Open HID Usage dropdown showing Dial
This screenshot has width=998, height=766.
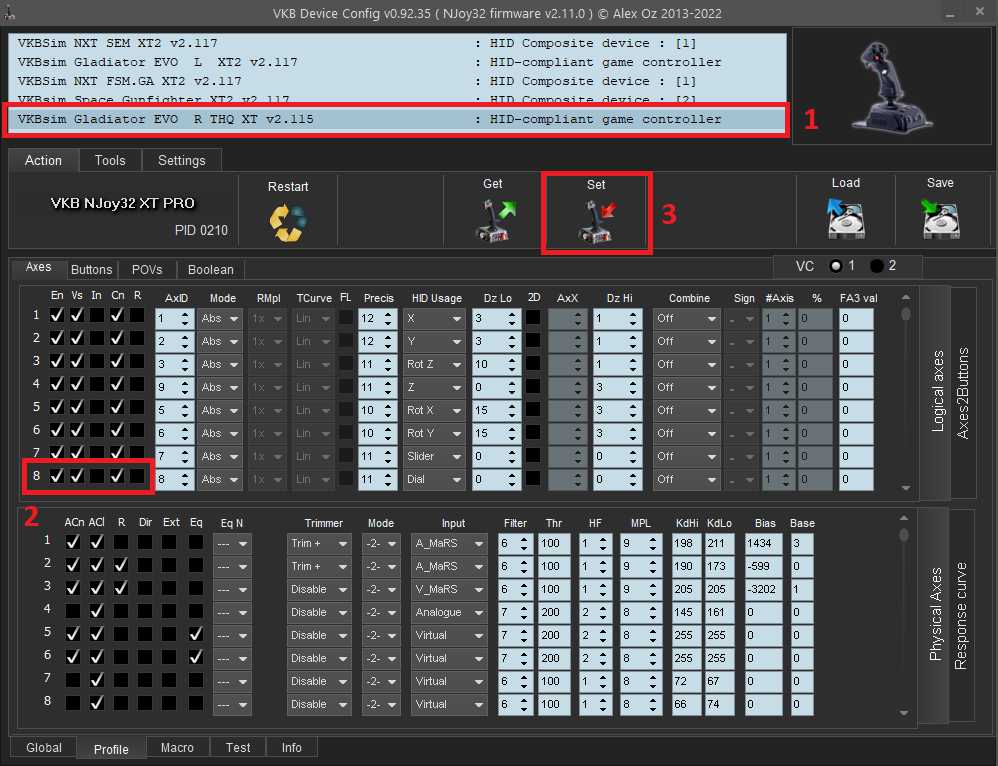point(433,479)
